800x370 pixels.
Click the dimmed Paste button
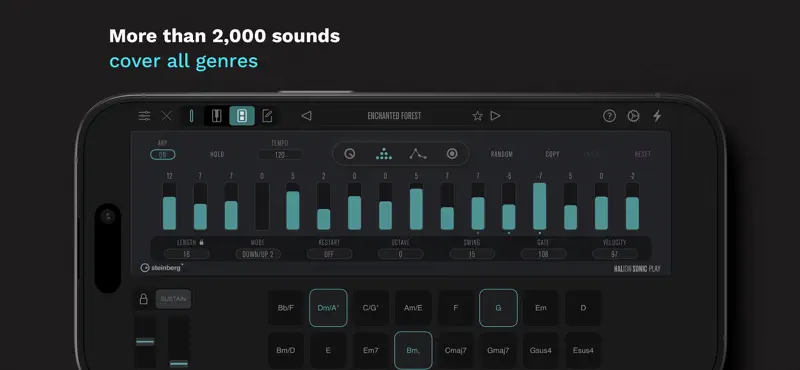tap(592, 154)
